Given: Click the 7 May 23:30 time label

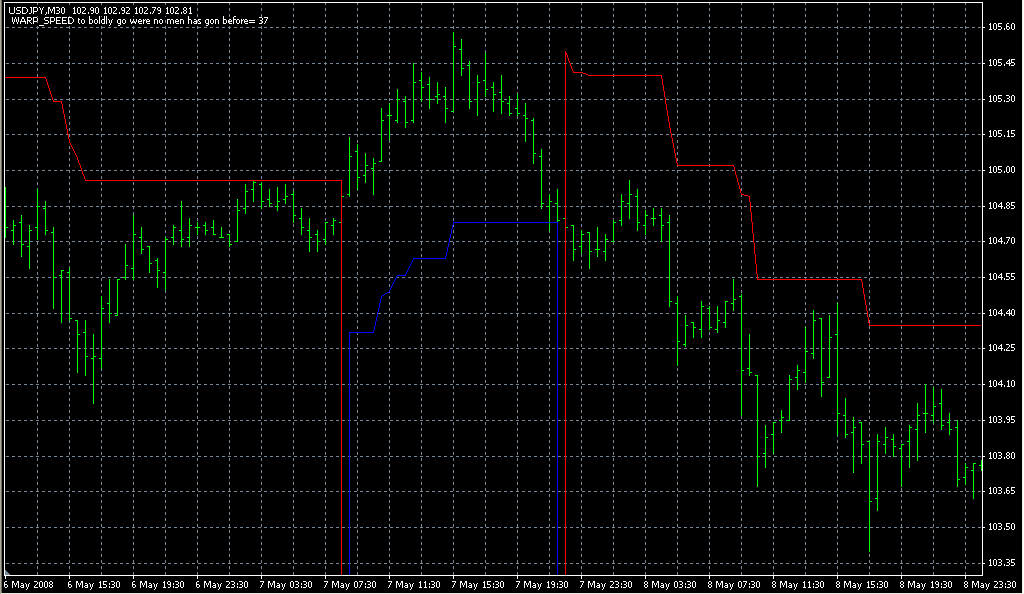Looking at the screenshot, I should [x=606, y=585].
